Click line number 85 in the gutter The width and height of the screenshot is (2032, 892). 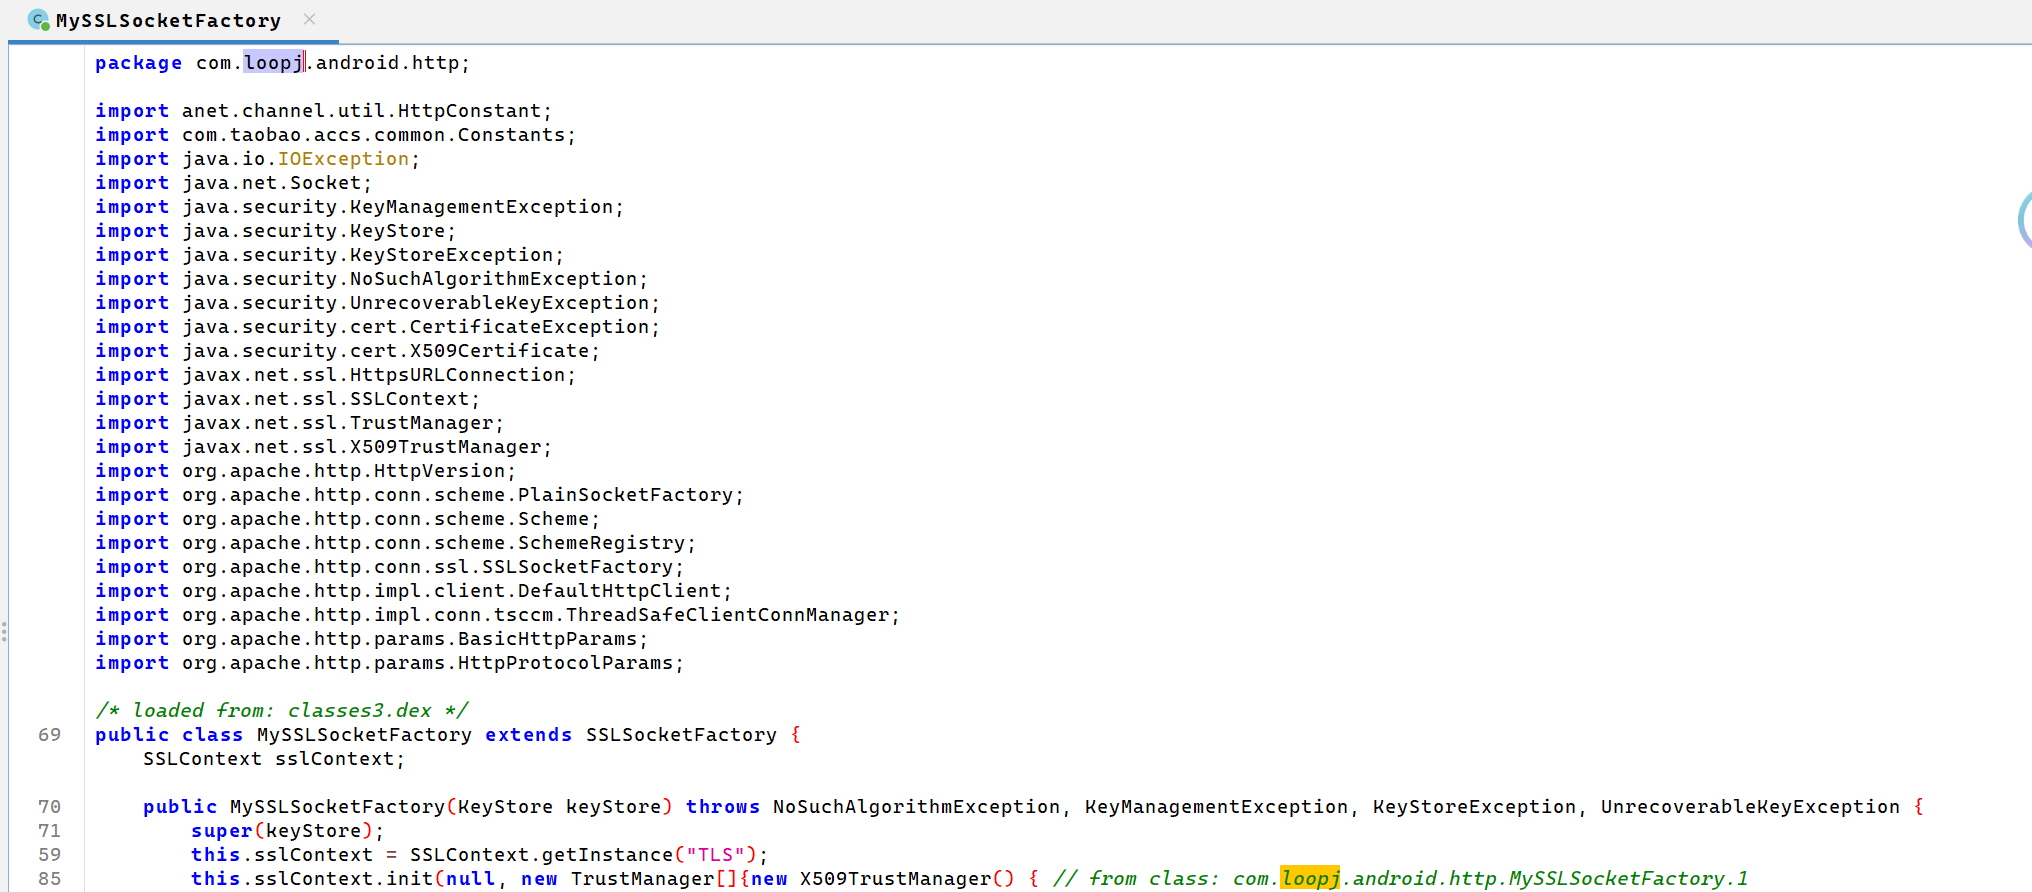(x=49, y=879)
